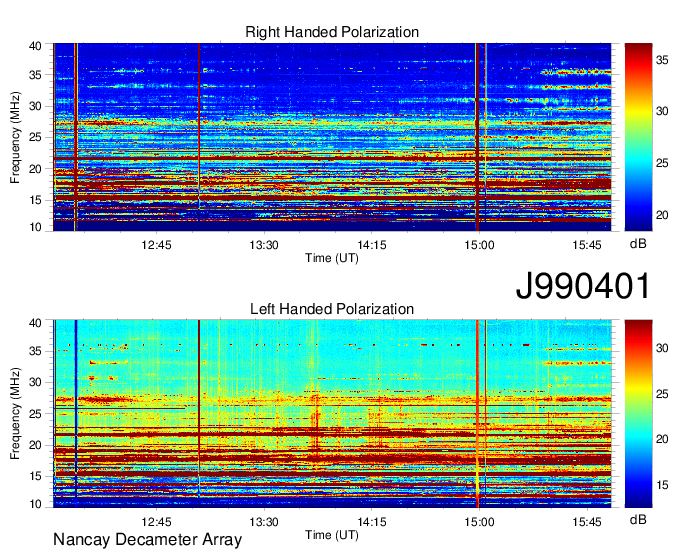This screenshot has height=552, width=680.
Task: Click the '25' frequency tick of Right Handed plot
Action: [x=35, y=137]
